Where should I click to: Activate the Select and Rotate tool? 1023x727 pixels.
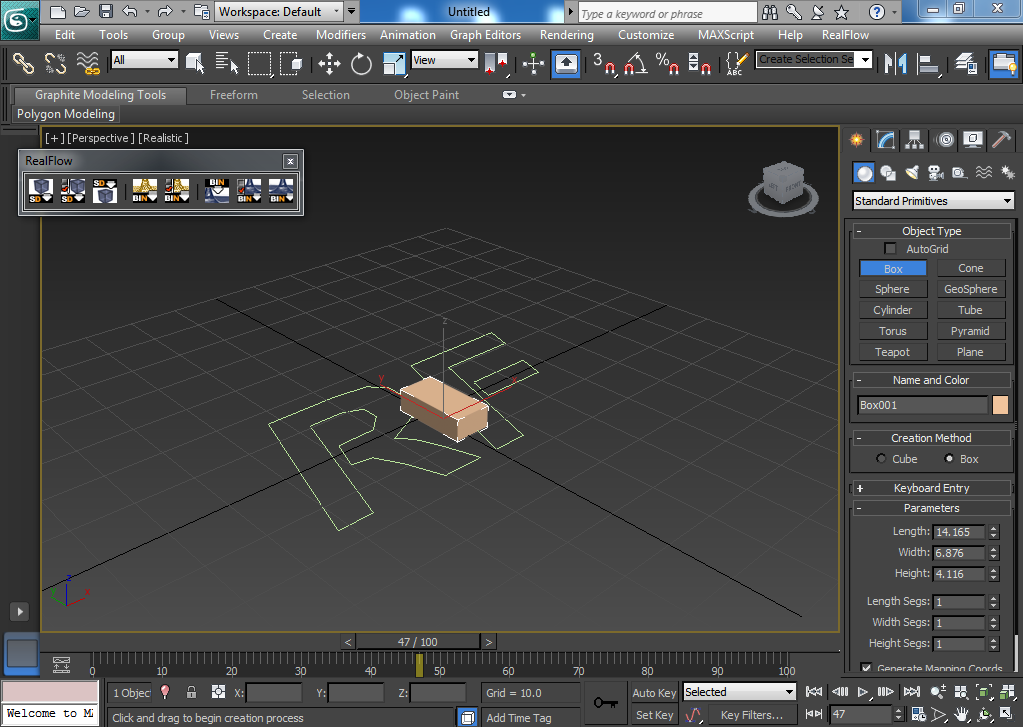pyautogui.click(x=361, y=63)
